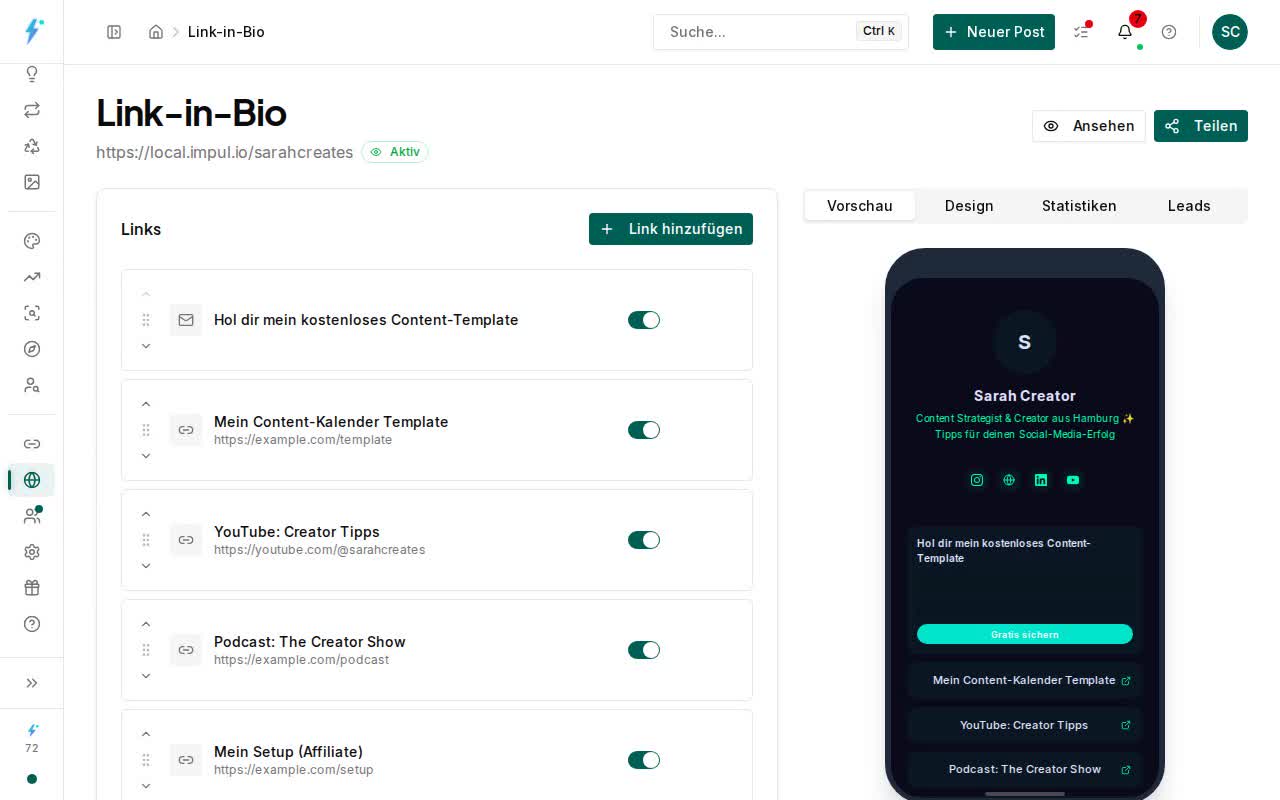Click the S profile avatar in phone preview
This screenshot has height=800, width=1280.
1025,342
